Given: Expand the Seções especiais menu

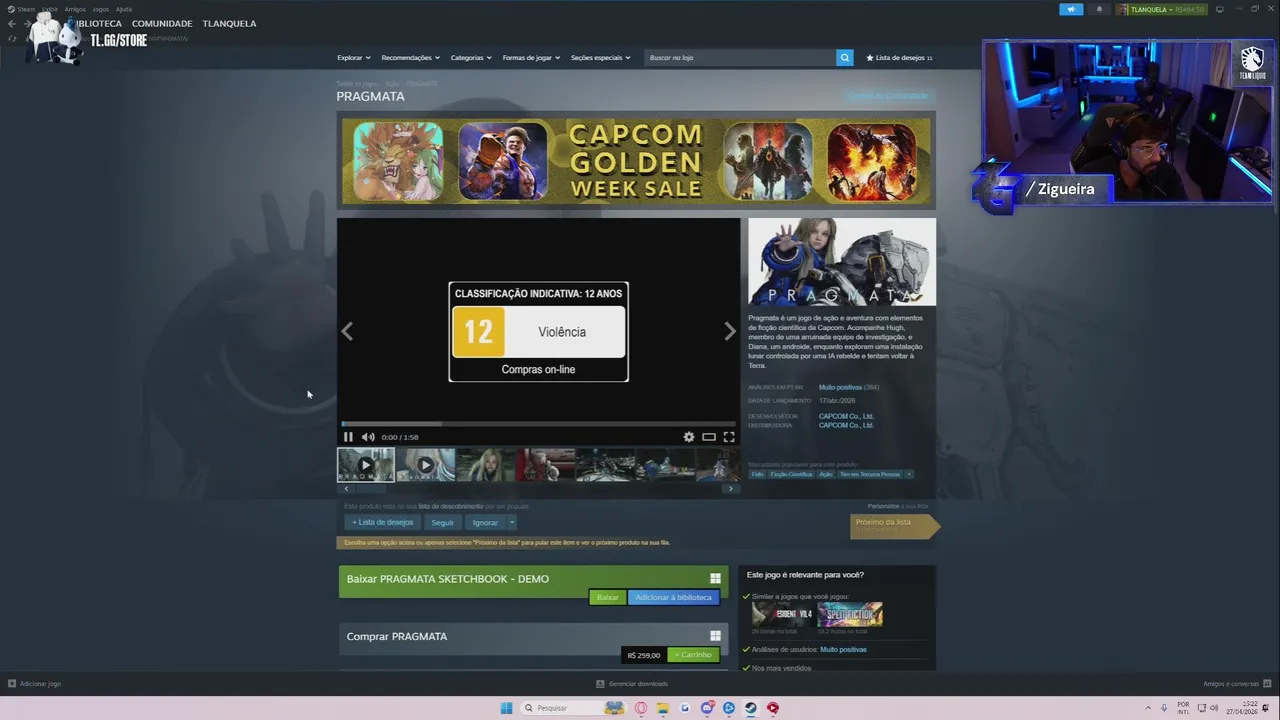Looking at the screenshot, I should click(x=600, y=58).
